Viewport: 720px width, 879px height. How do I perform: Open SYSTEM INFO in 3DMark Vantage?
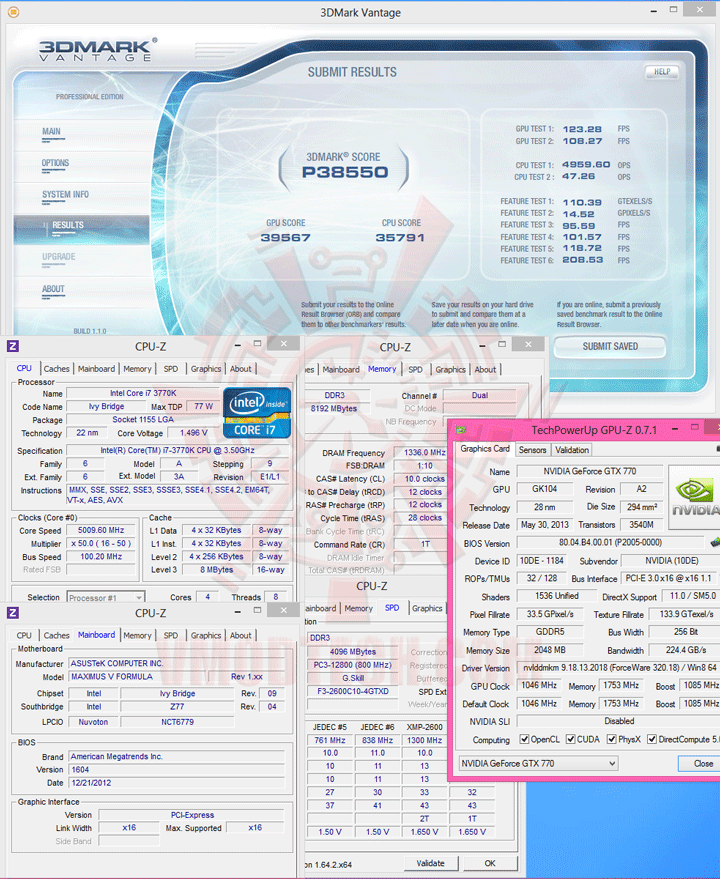[65, 195]
